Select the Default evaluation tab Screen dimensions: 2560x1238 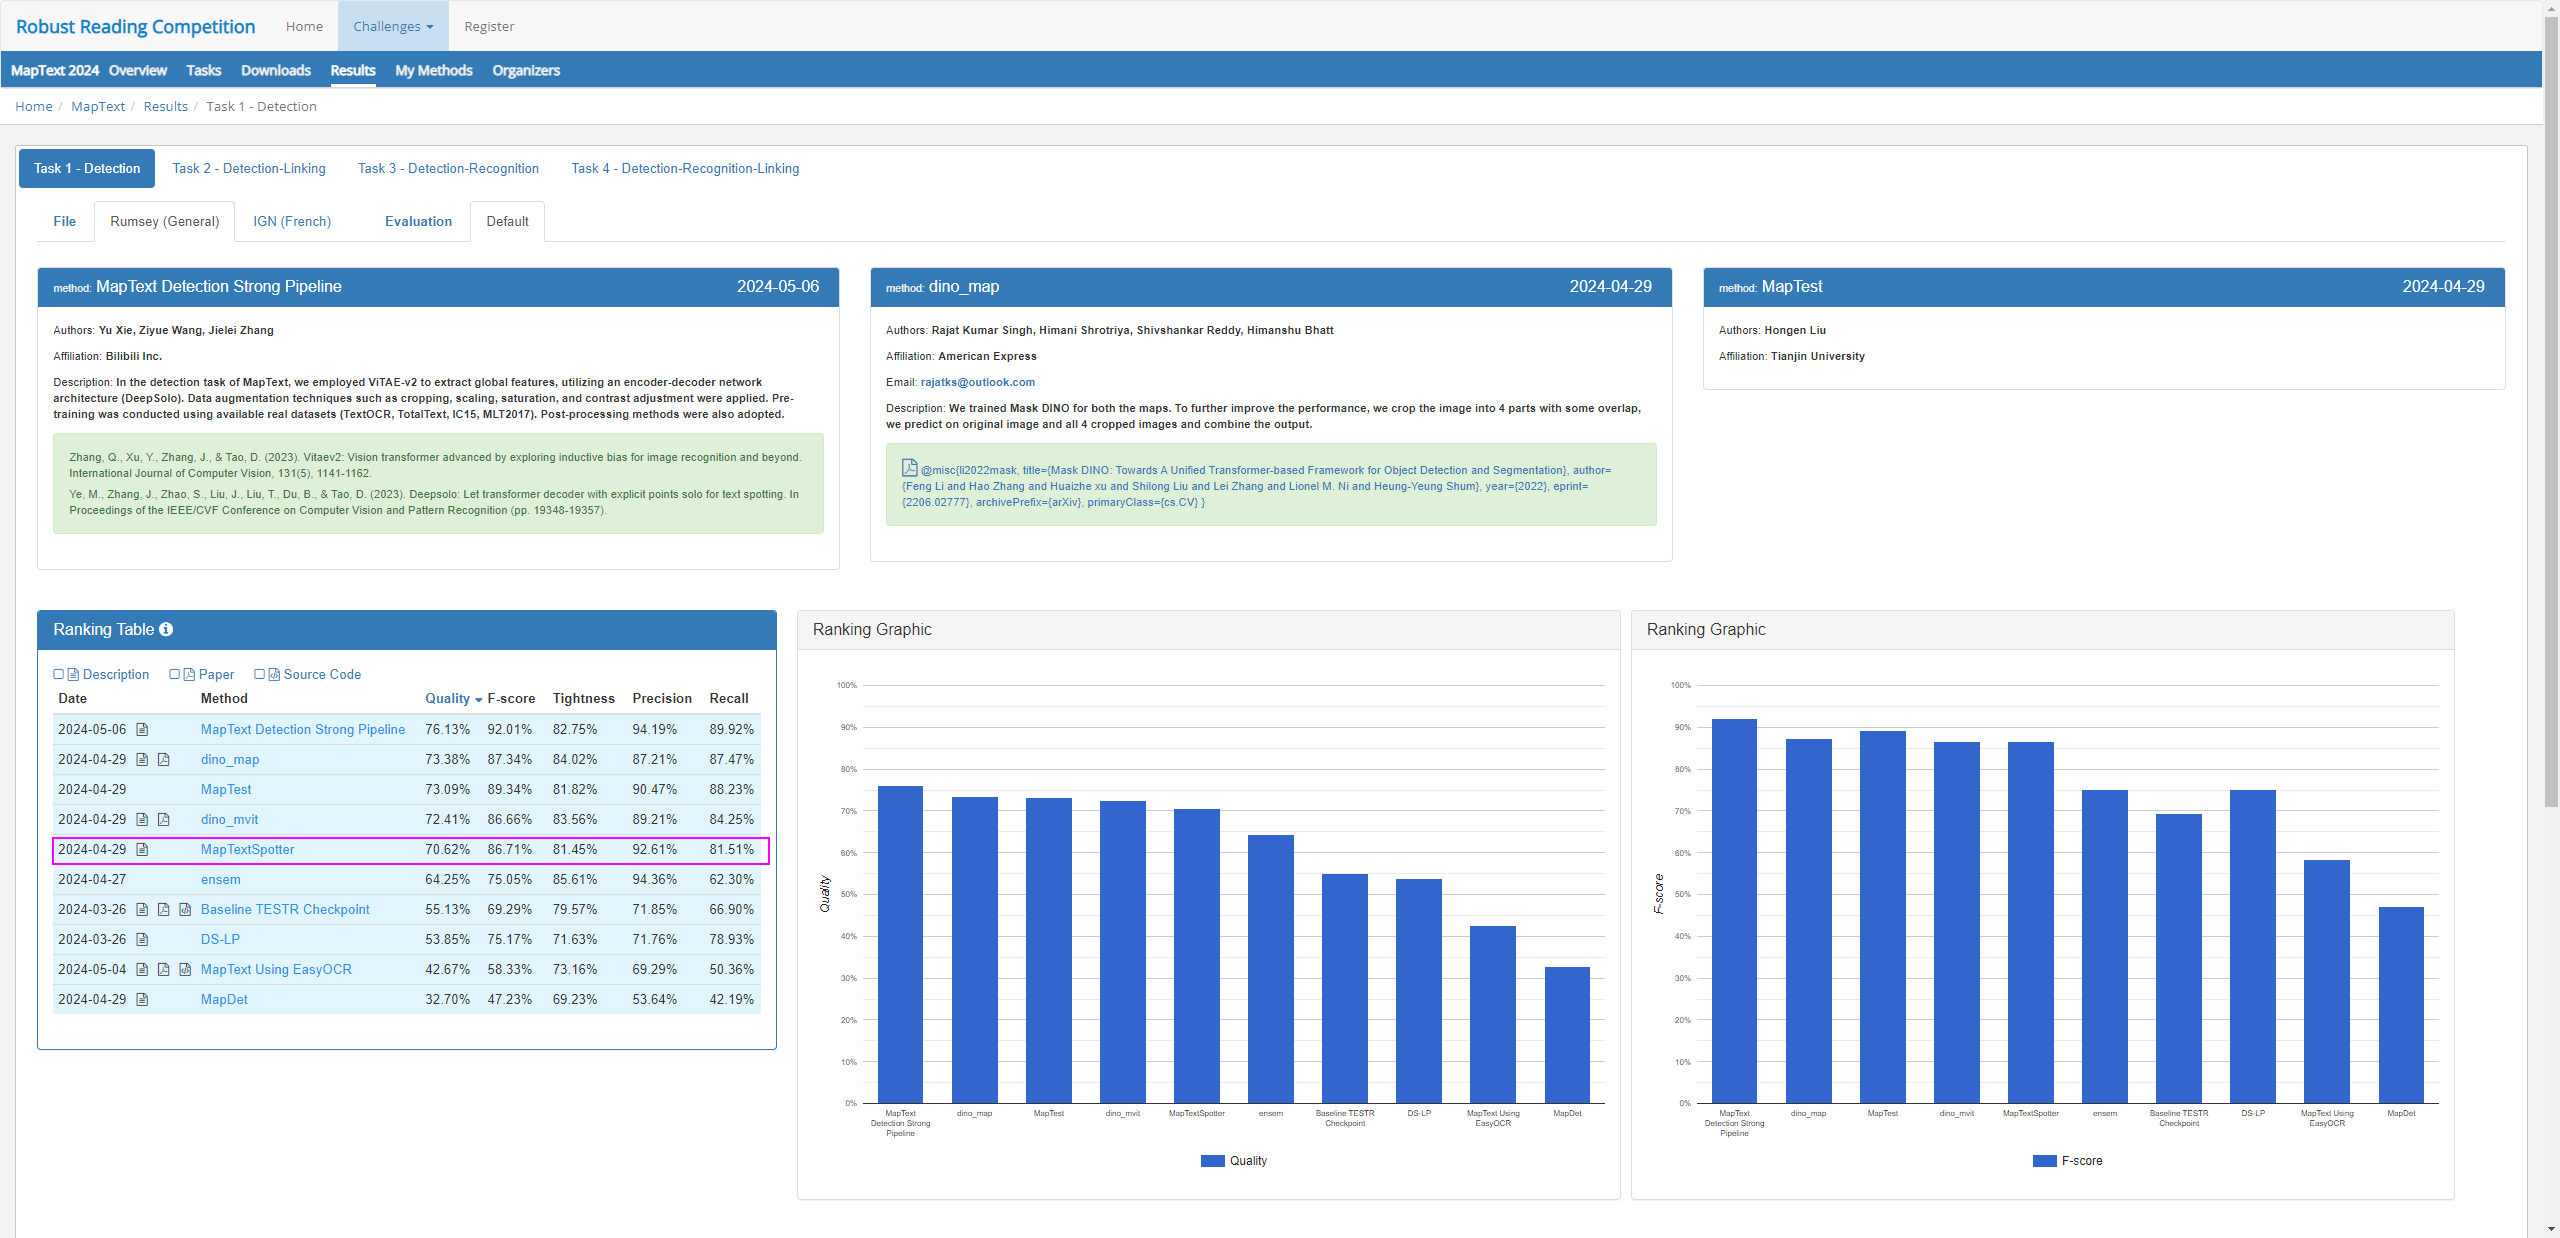pos(507,221)
